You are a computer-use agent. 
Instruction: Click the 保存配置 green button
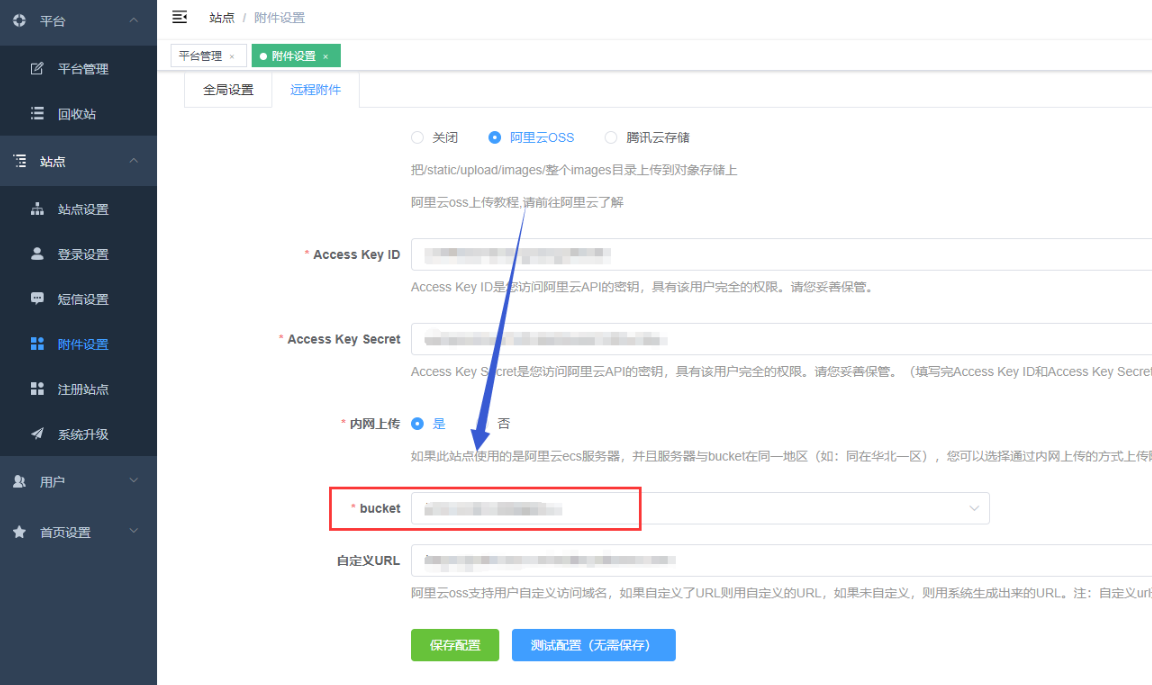[x=454, y=645]
